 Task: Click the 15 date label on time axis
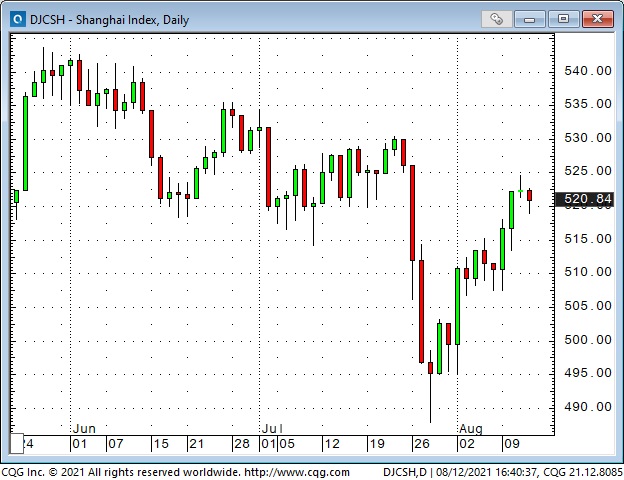pos(161,444)
